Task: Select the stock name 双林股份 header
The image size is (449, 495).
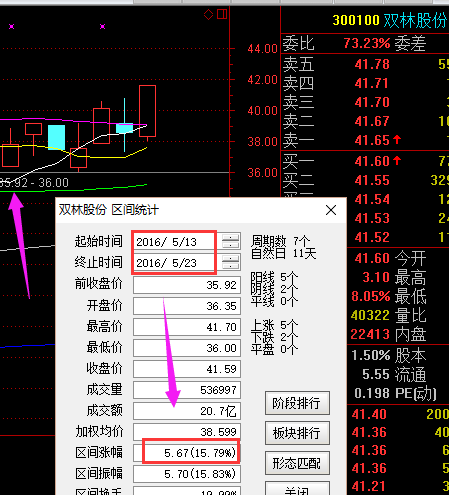Action: click(415, 20)
